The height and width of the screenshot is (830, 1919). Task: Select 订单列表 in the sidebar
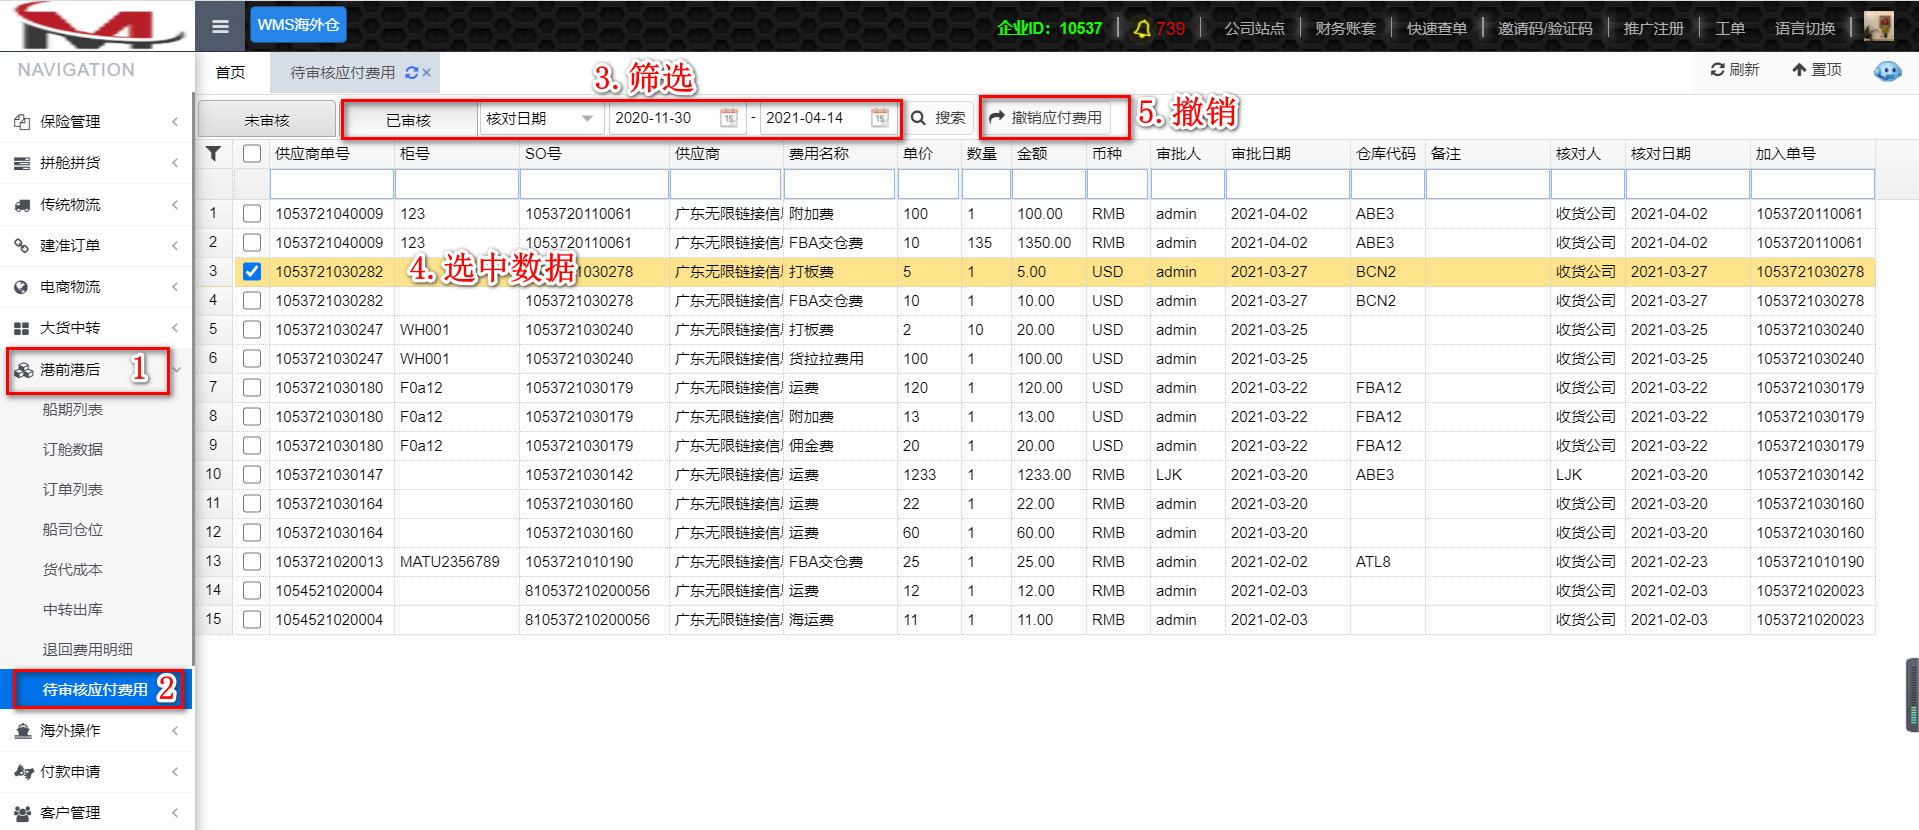click(73, 490)
